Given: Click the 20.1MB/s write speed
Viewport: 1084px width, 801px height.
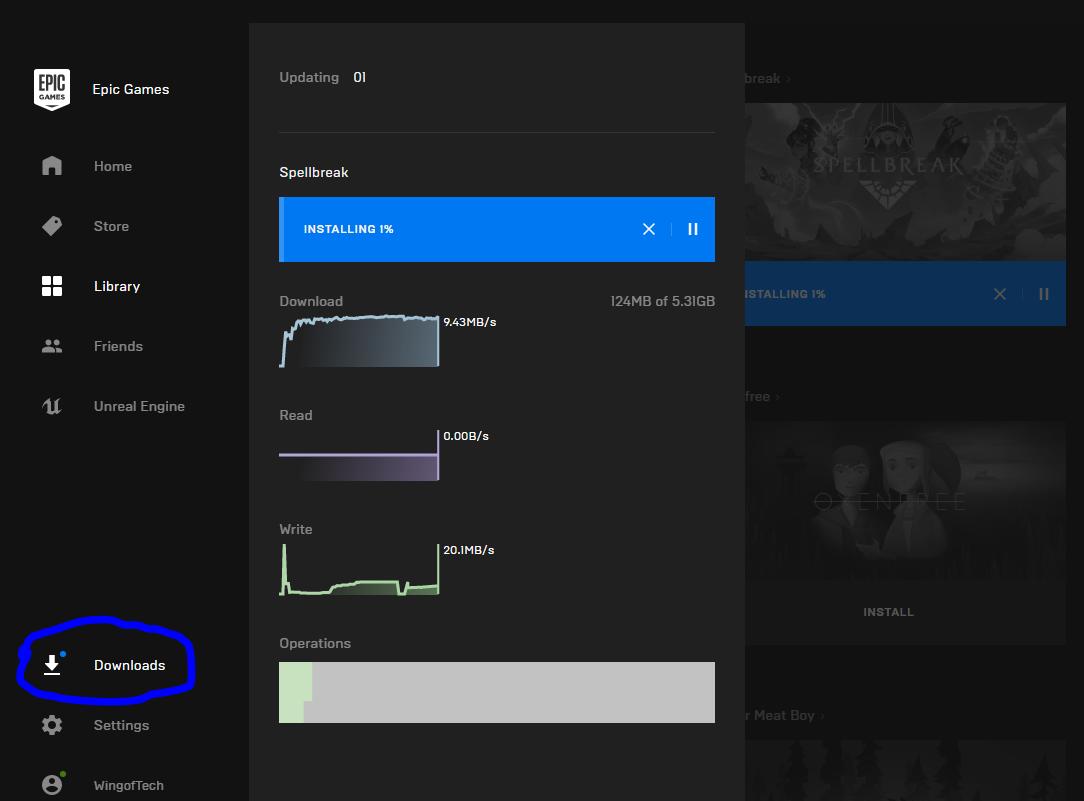Looking at the screenshot, I should [469, 550].
